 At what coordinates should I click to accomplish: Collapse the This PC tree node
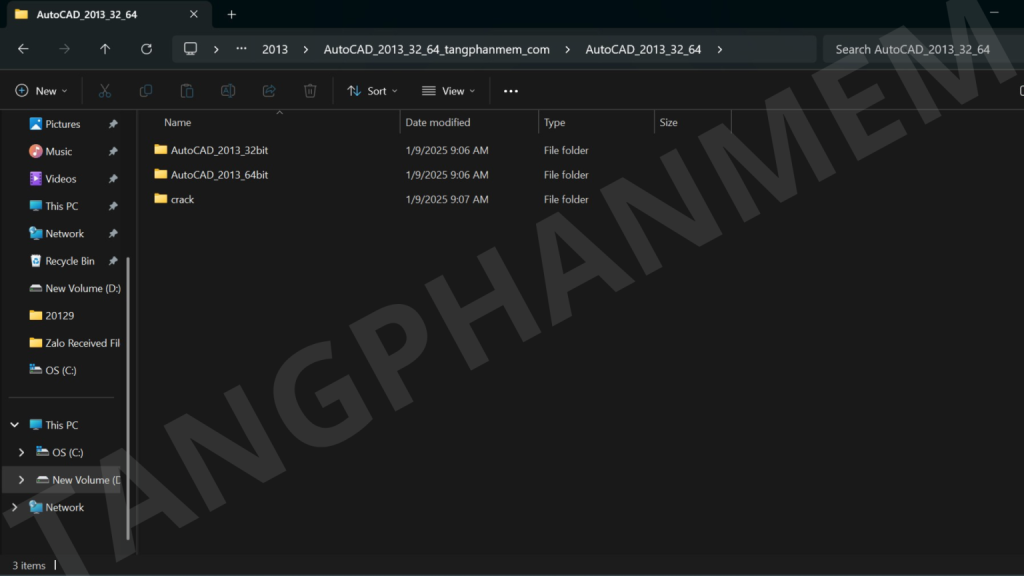14,425
